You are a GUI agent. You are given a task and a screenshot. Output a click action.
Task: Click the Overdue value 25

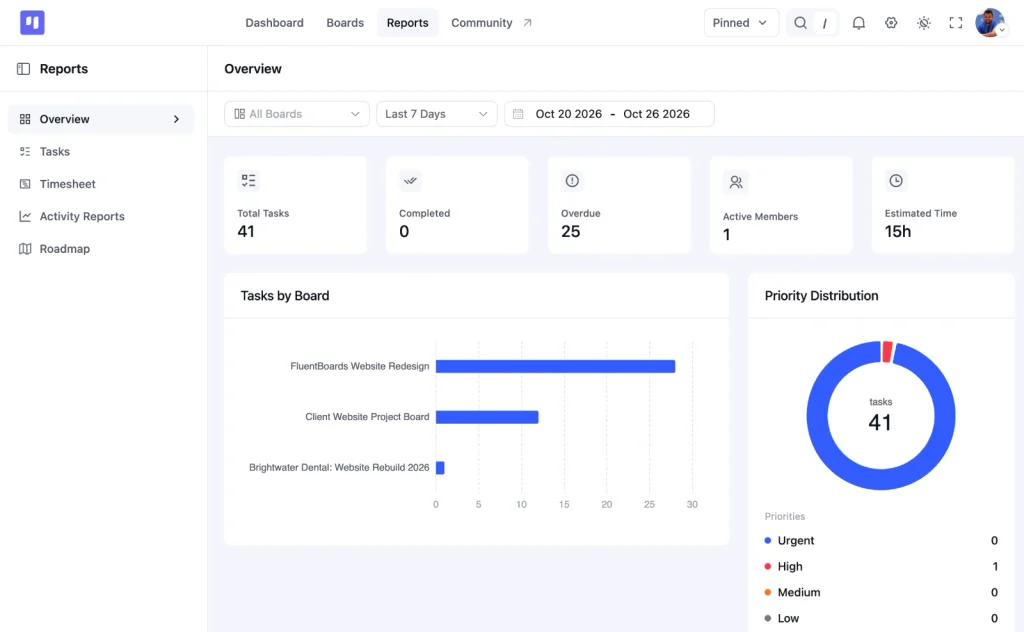pyautogui.click(x=570, y=231)
